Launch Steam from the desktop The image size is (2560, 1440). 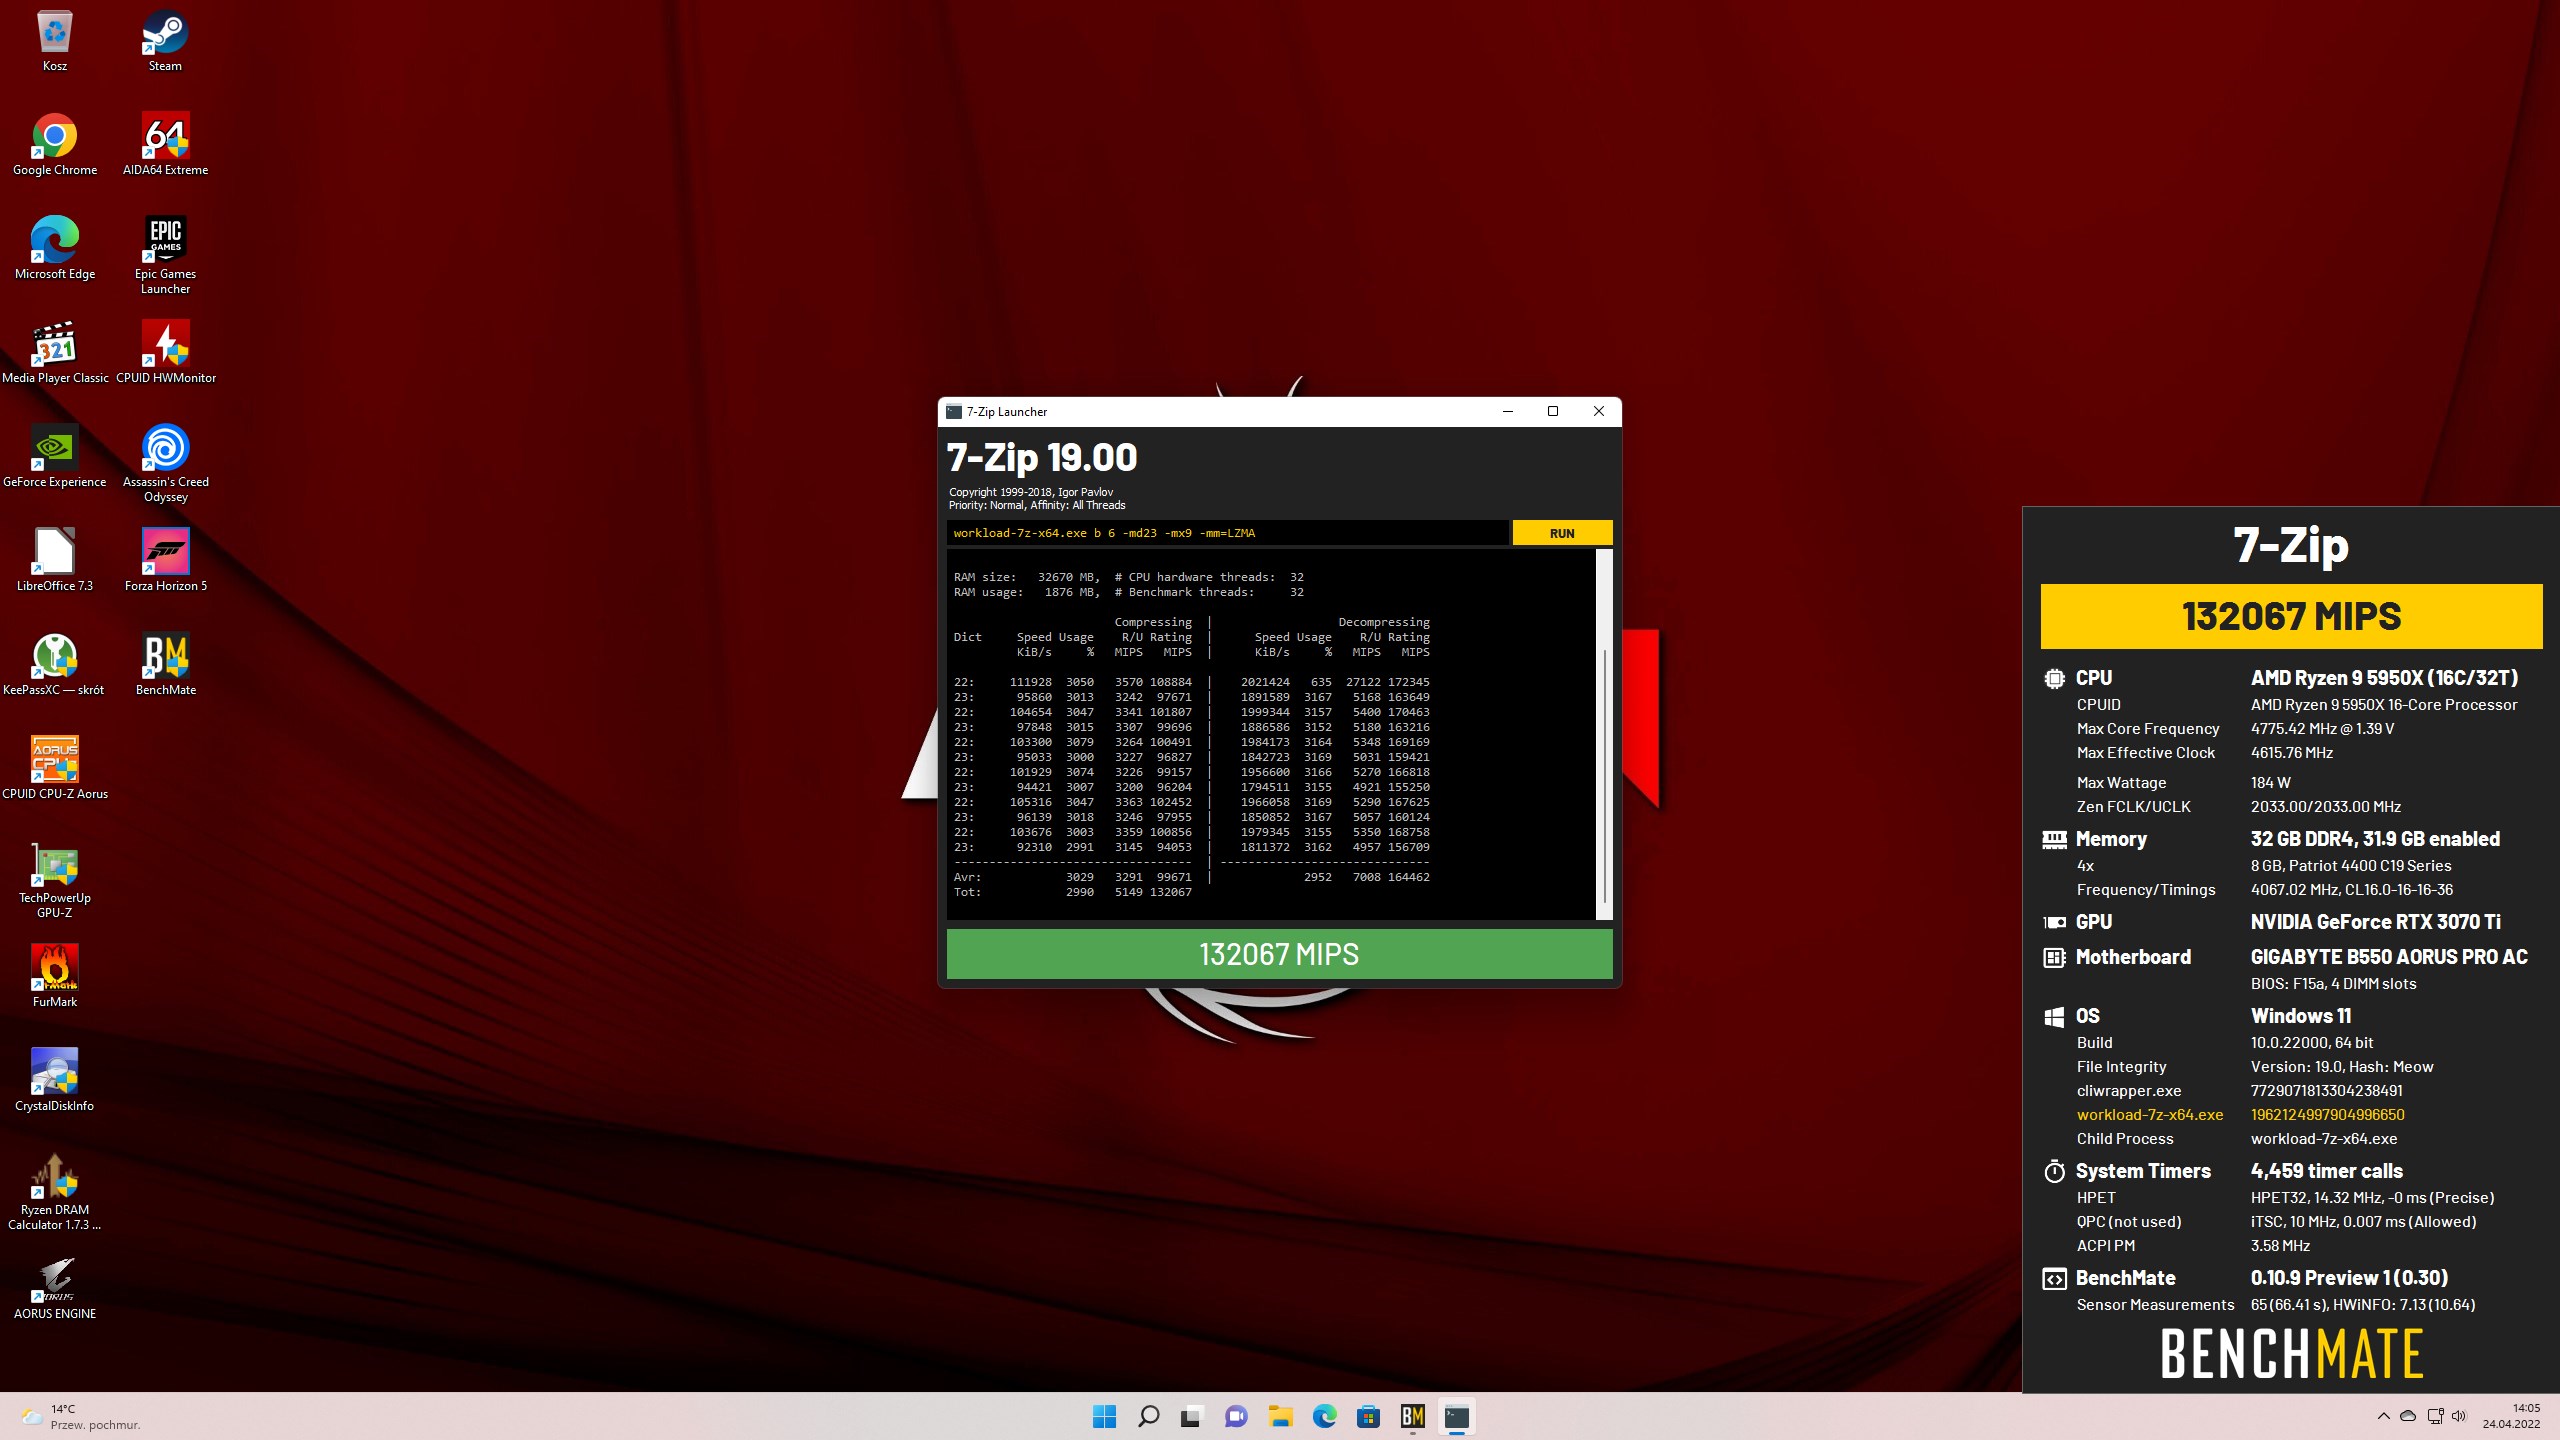pyautogui.click(x=165, y=41)
